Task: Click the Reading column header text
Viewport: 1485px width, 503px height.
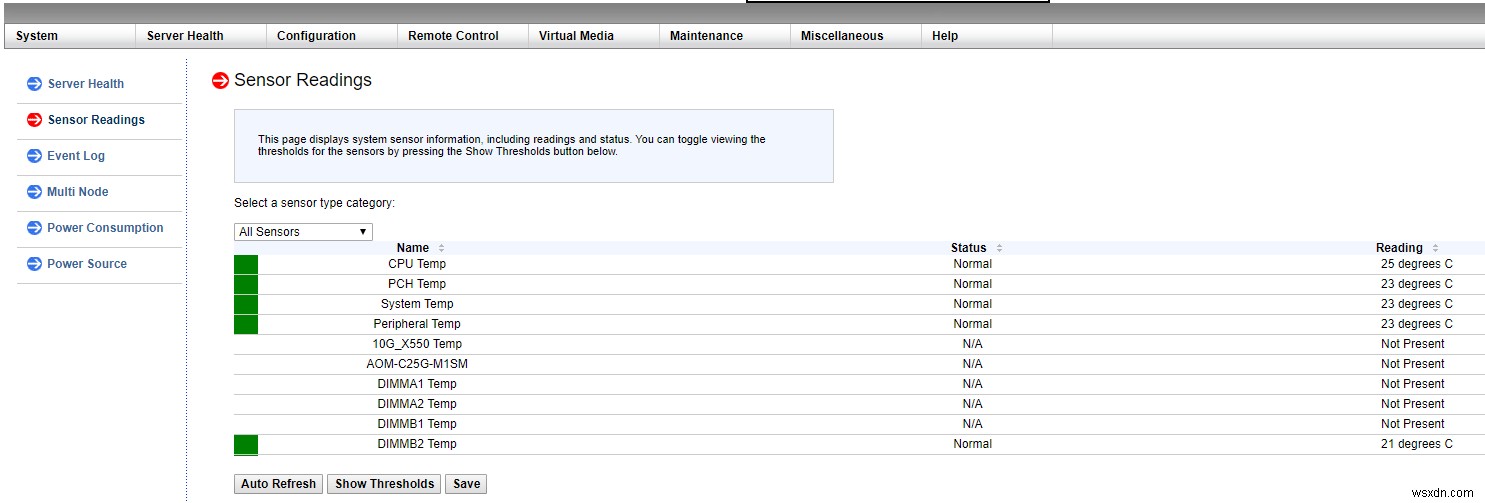Action: (1399, 248)
